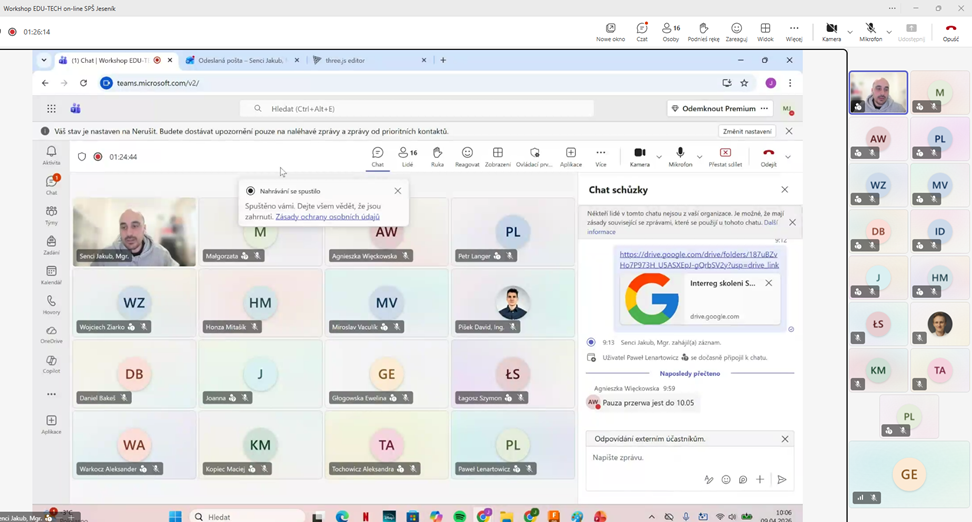The height and width of the screenshot is (522, 972).
Task: Raise hand with Podnieś rękę button
Action: pyautogui.click(x=703, y=31)
